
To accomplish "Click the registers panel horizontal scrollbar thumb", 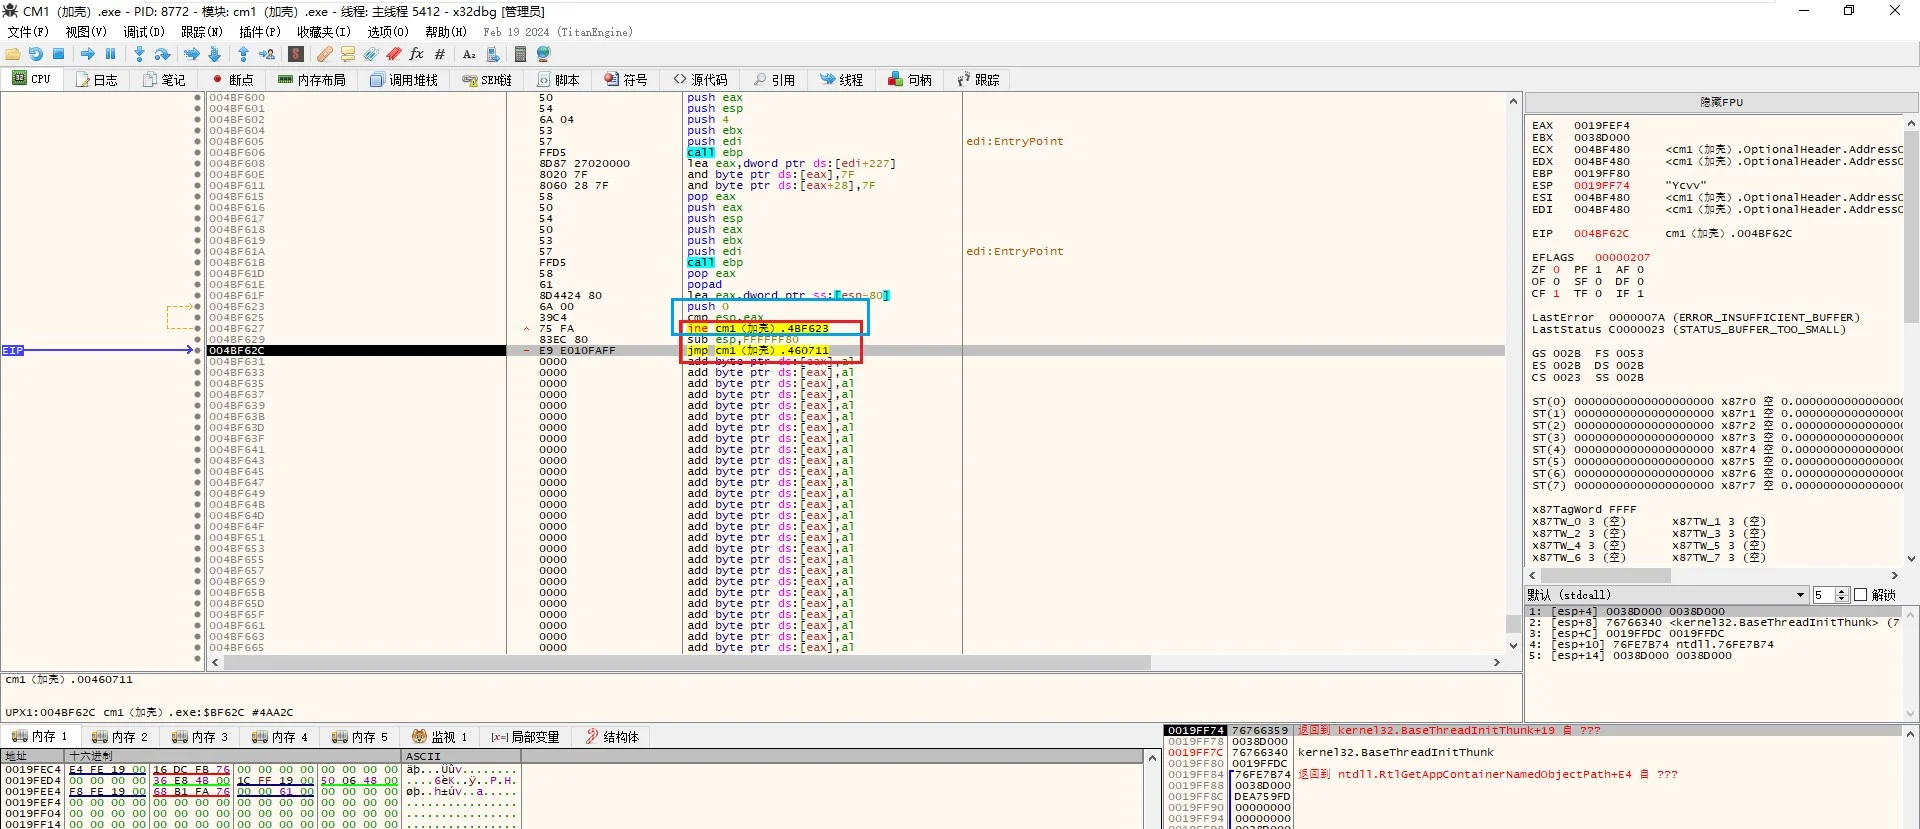I will pyautogui.click(x=1606, y=576).
